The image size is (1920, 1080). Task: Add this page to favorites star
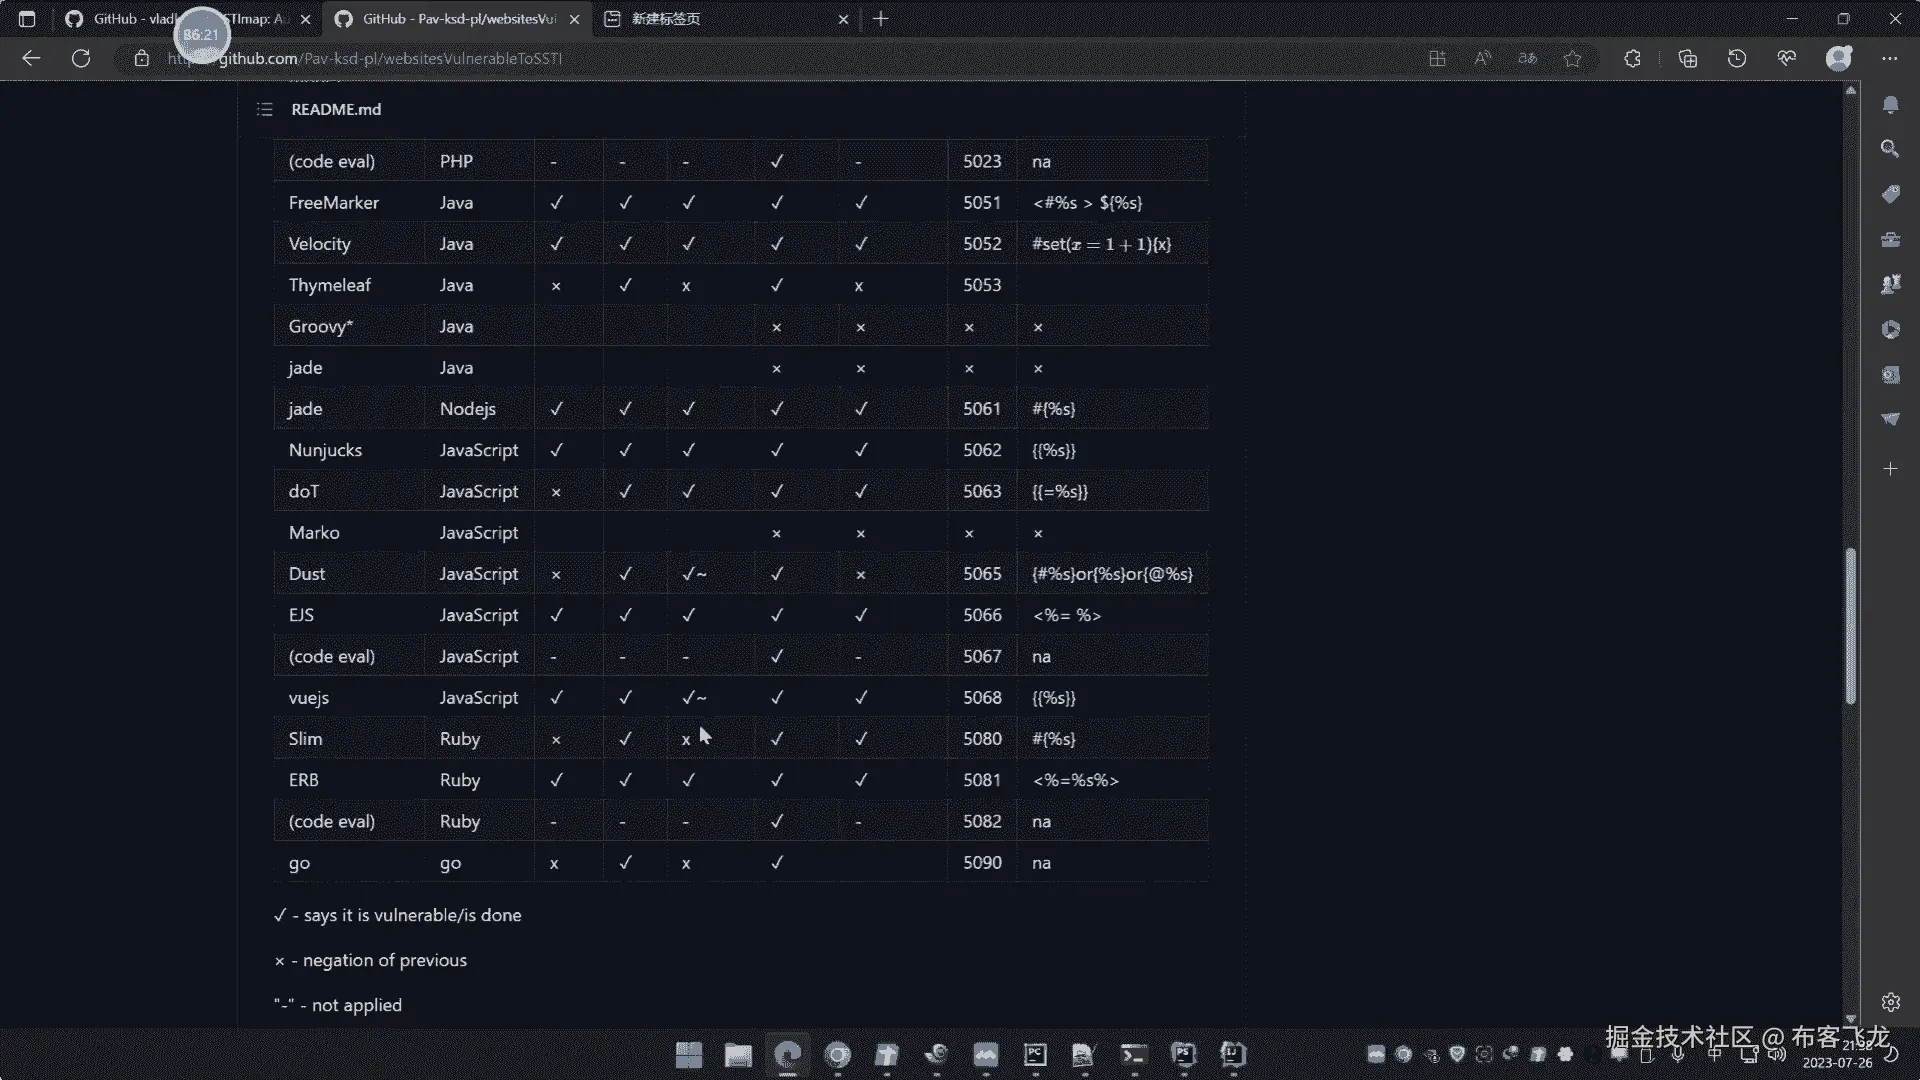pyautogui.click(x=1572, y=58)
